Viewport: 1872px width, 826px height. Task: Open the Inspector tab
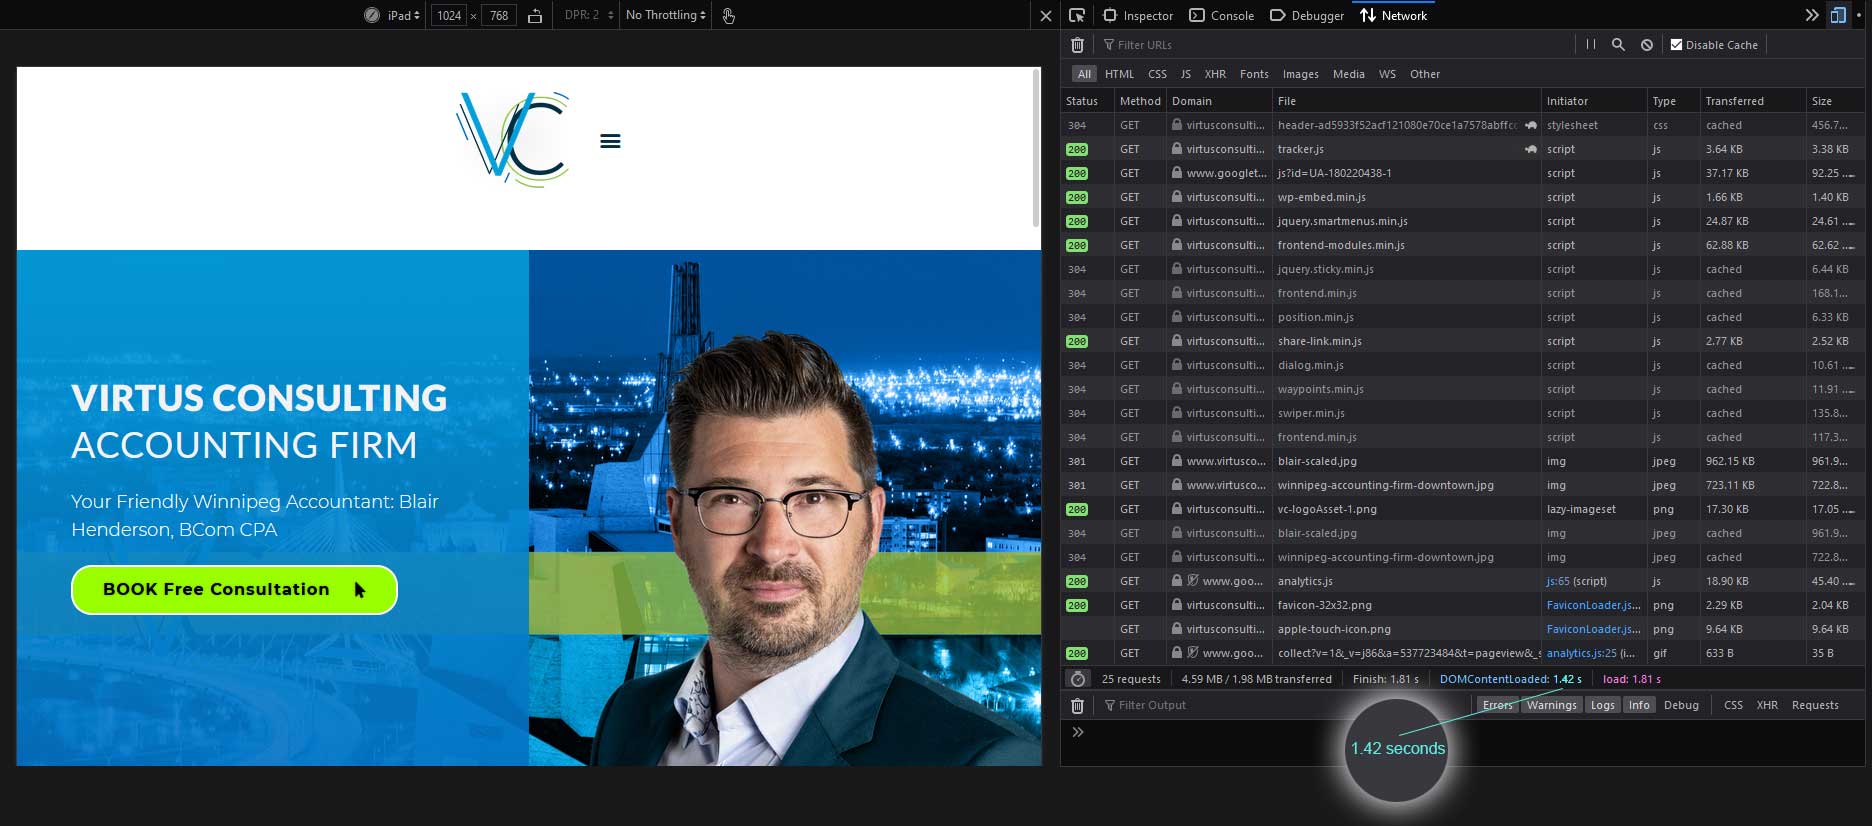1138,15
